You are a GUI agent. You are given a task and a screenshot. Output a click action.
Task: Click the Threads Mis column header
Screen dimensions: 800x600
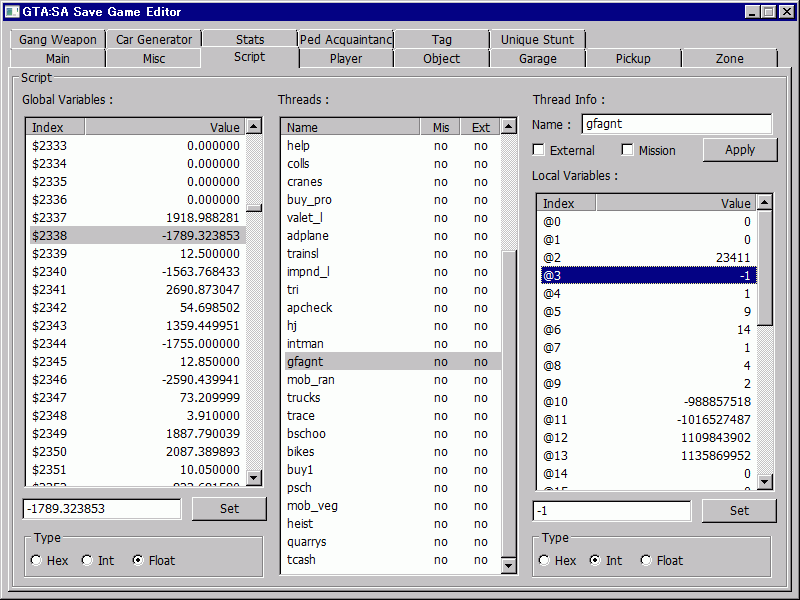click(440, 127)
